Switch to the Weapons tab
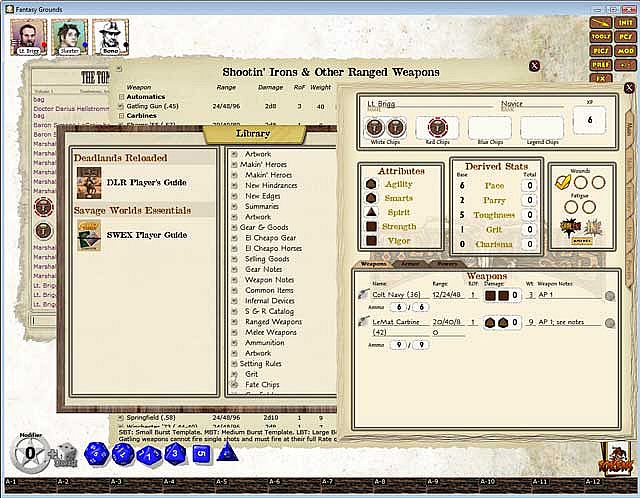Screen dimensions: 640x498 [373, 264]
